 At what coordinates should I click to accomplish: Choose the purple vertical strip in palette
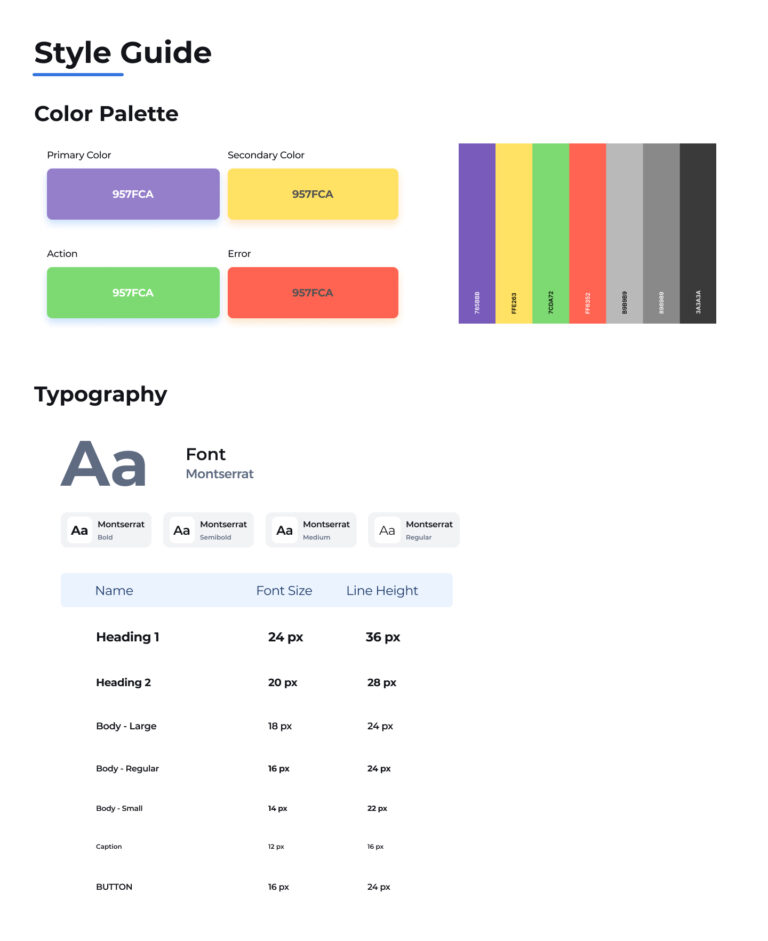click(x=477, y=233)
